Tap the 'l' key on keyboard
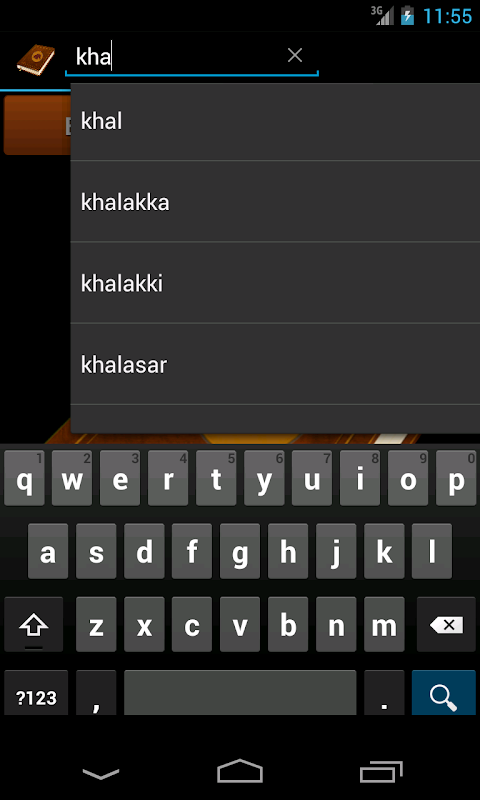480x800 pixels. coord(432,551)
